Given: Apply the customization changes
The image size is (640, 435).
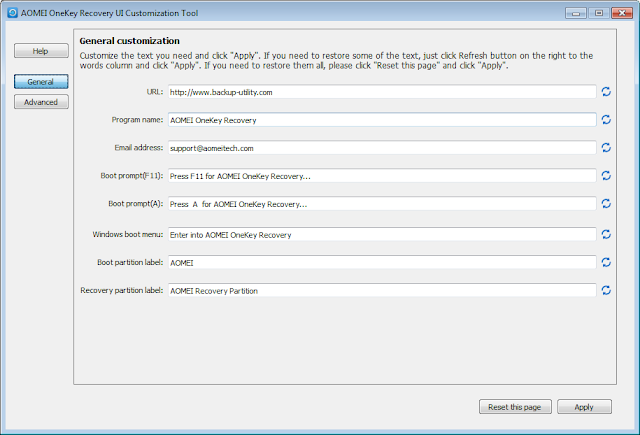Looking at the screenshot, I should coord(584,407).
